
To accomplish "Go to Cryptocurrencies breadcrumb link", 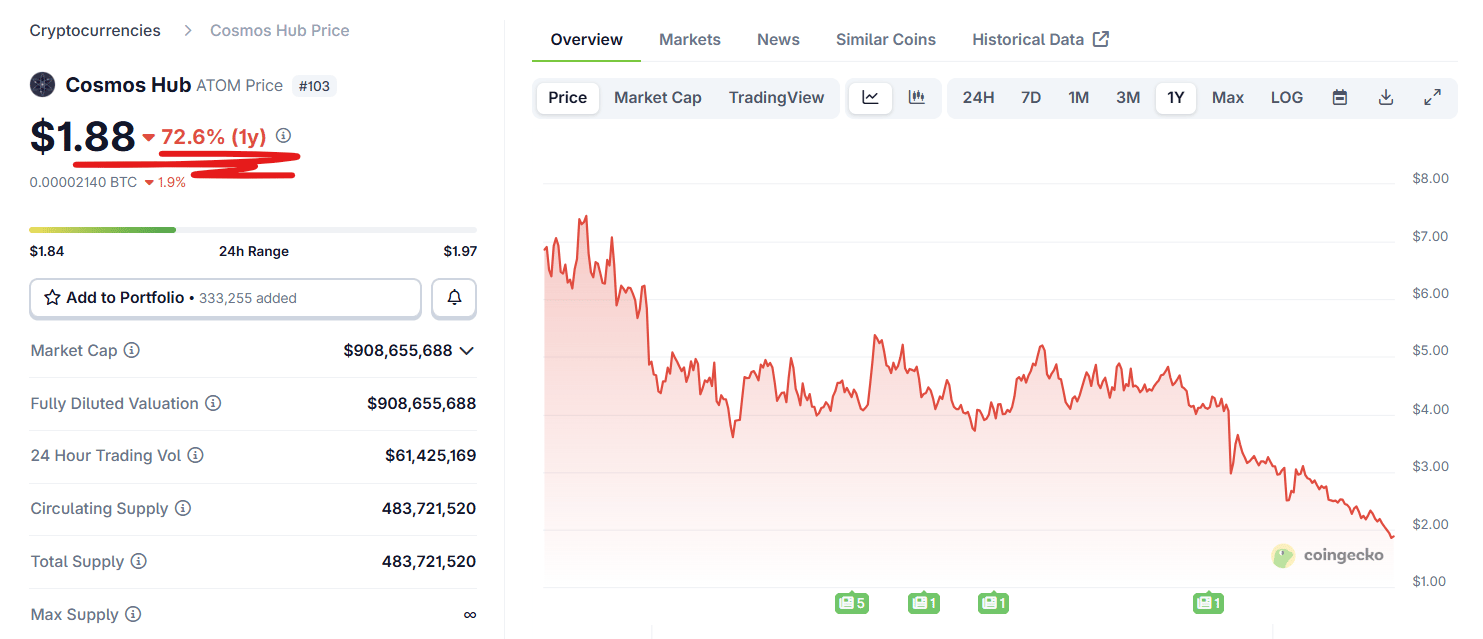I will pyautogui.click(x=95, y=30).
